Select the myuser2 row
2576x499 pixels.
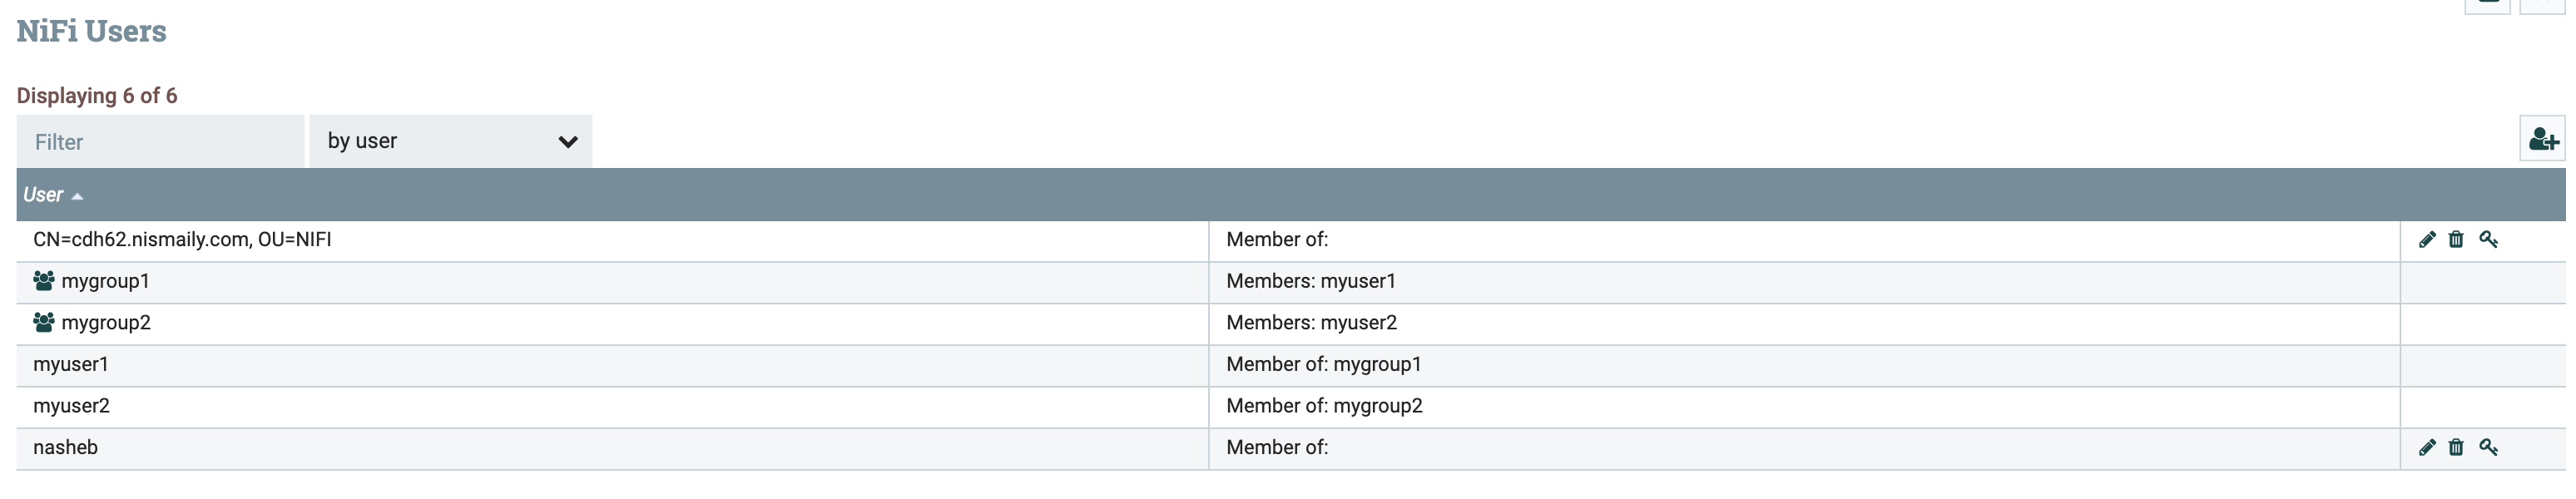click(x=600, y=406)
